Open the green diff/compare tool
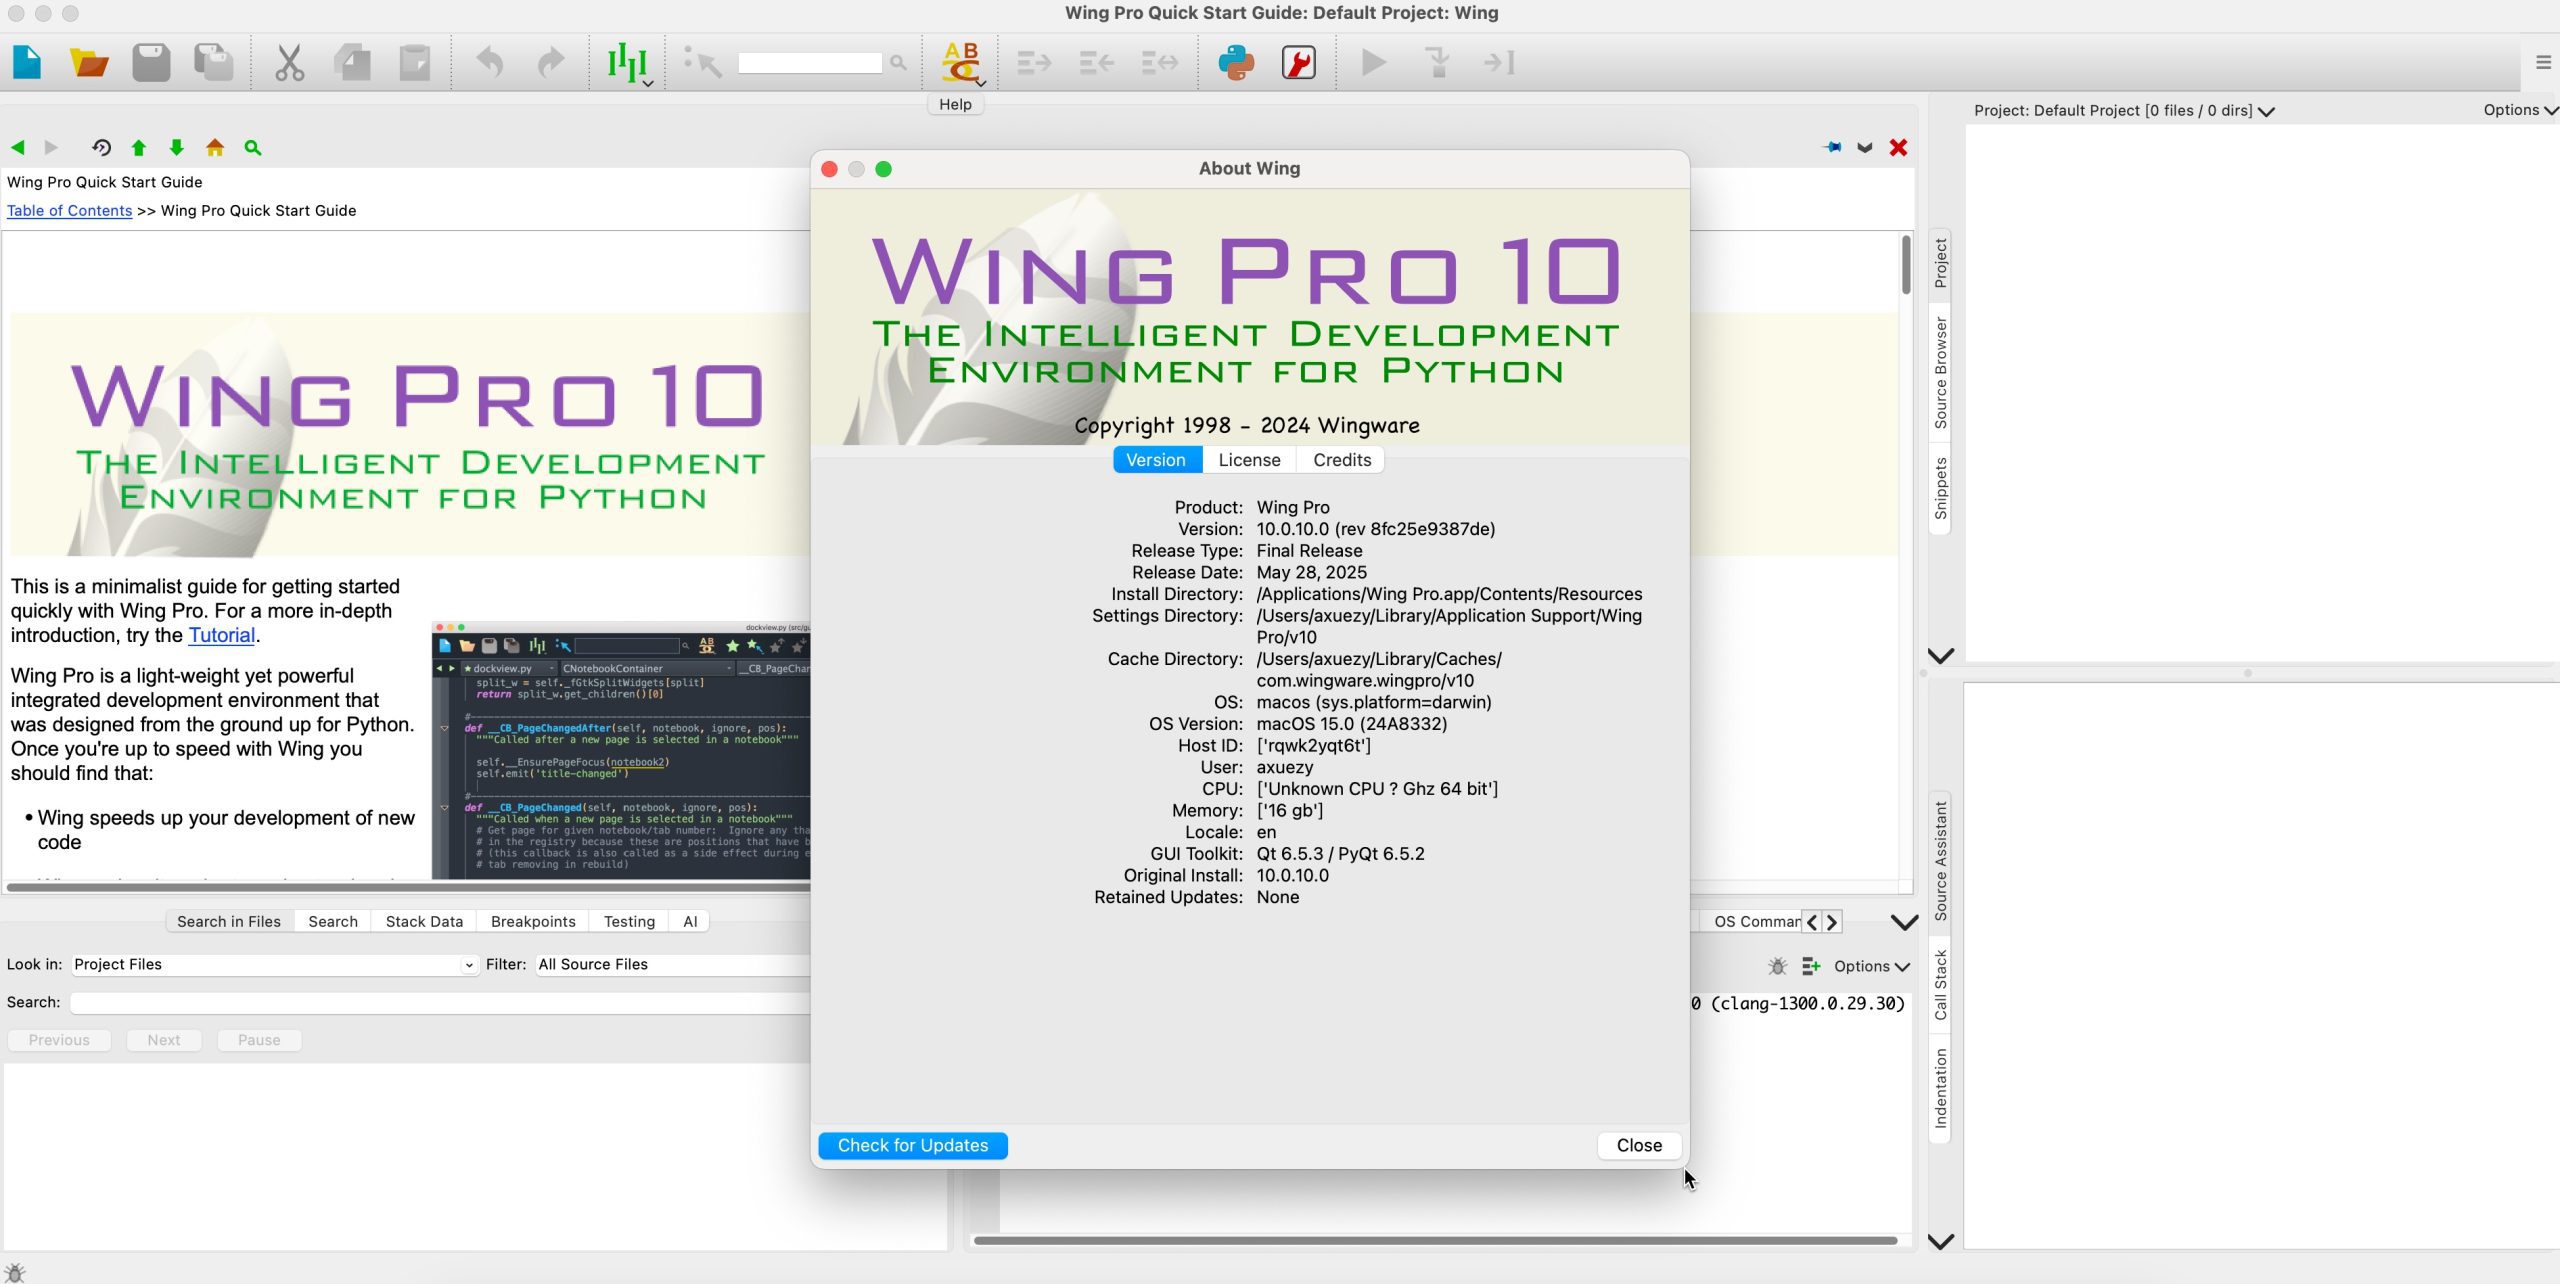Screen dimensions: 2560x1284 tap(627, 63)
